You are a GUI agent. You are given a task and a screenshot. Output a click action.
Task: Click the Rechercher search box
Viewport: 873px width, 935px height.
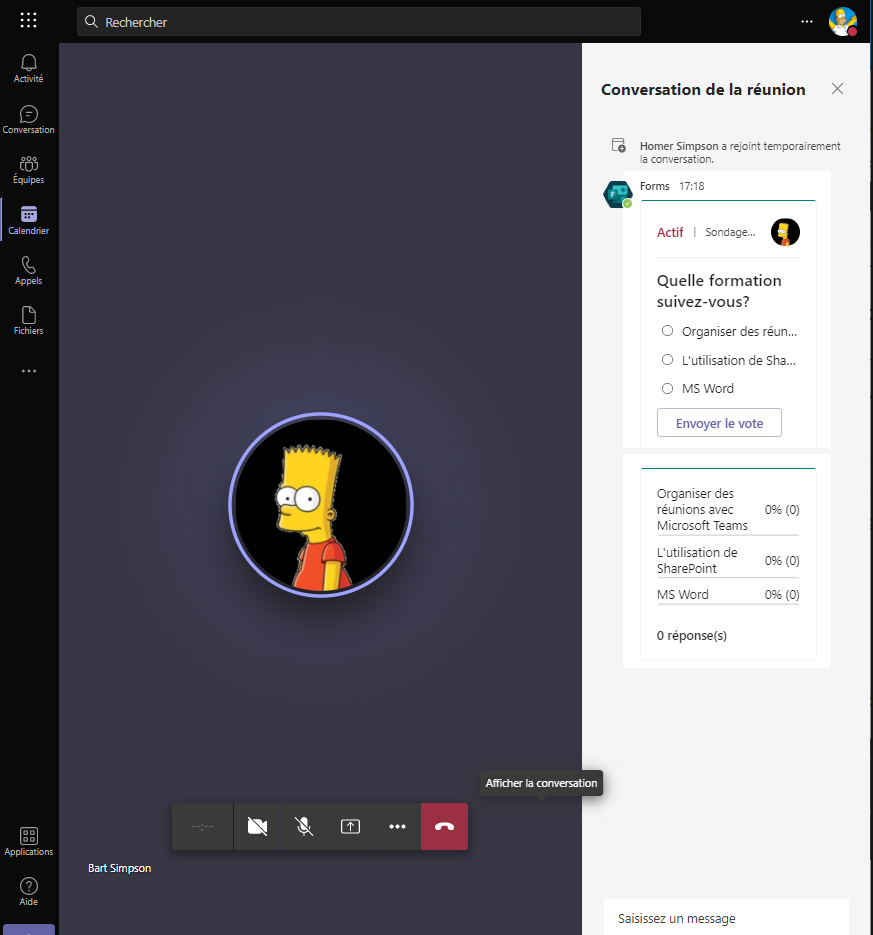pyautogui.click(x=358, y=22)
